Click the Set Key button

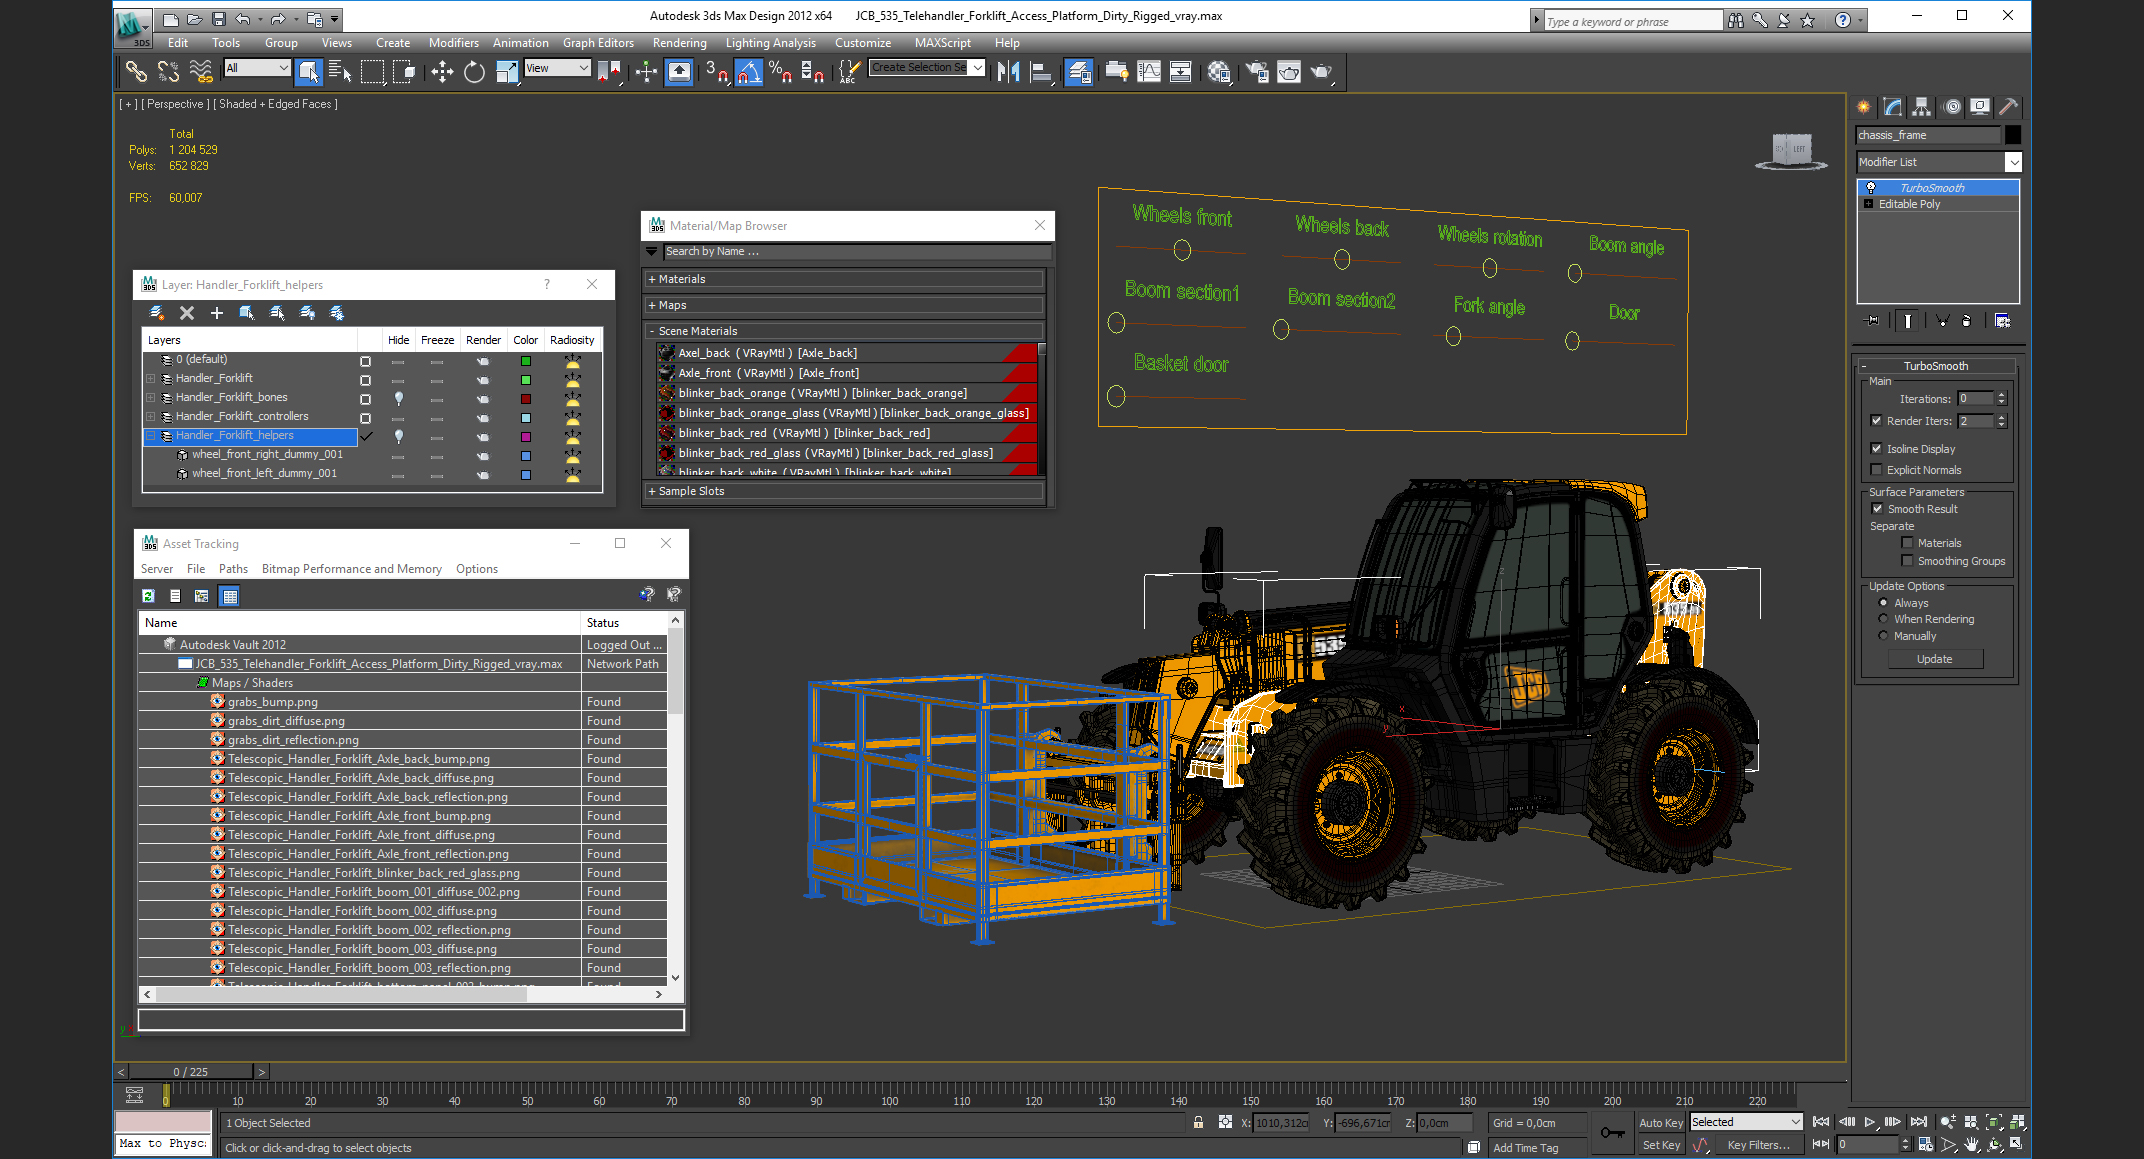pyautogui.click(x=1660, y=1145)
